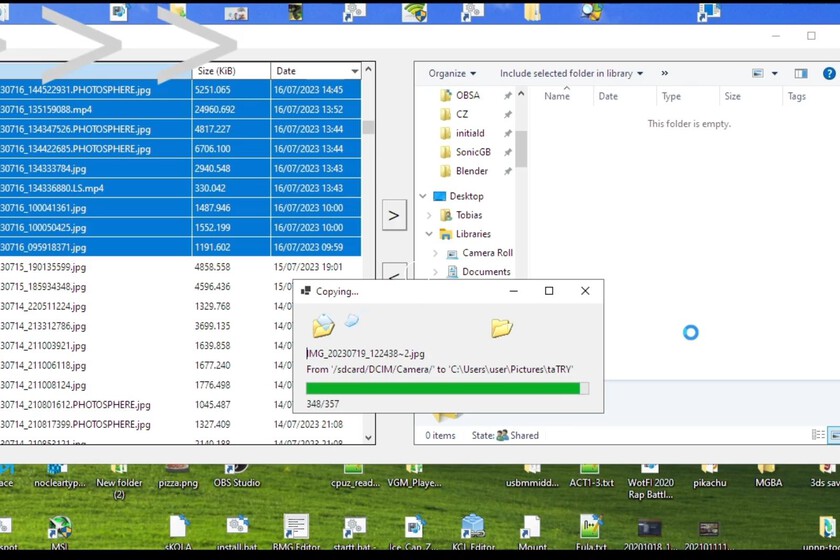Image resolution: width=840 pixels, height=560 pixels.
Task: Expand the Camera Roll library
Action: (x=436, y=253)
